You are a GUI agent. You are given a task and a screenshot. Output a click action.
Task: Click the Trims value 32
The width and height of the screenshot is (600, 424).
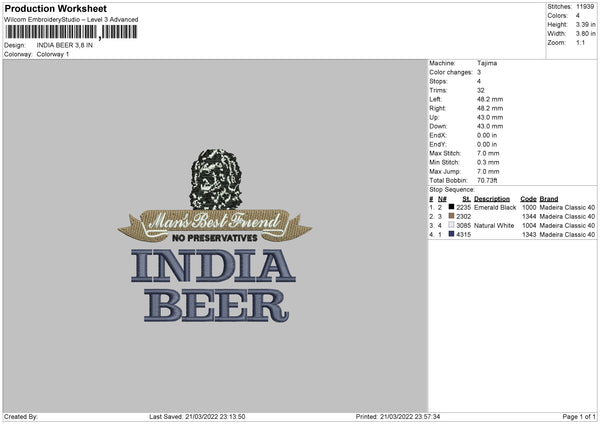coord(481,90)
